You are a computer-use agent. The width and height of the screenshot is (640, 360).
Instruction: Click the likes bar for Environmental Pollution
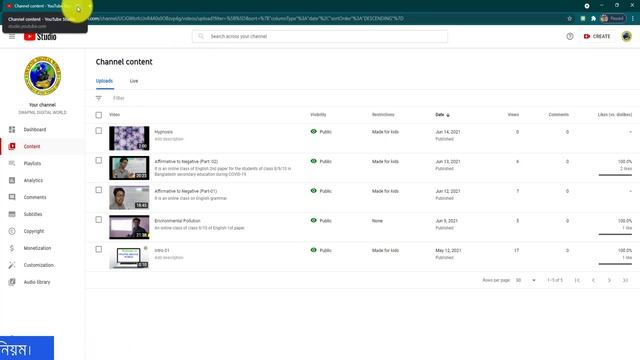click(x=615, y=234)
